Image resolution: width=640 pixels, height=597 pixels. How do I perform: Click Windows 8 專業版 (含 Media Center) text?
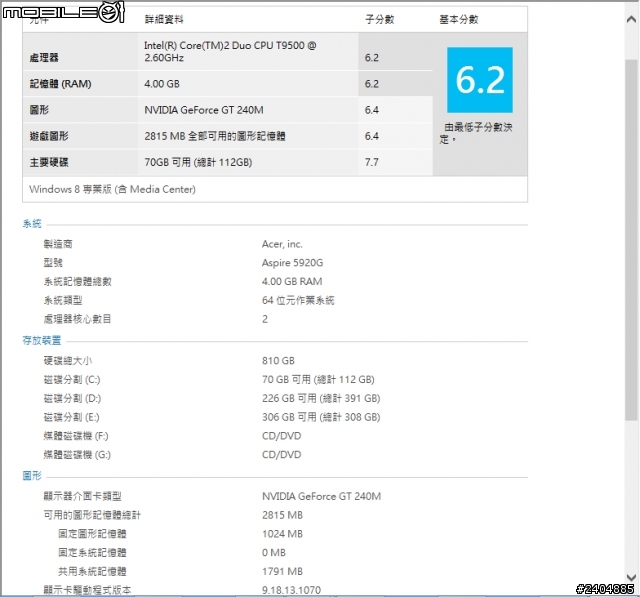(113, 189)
